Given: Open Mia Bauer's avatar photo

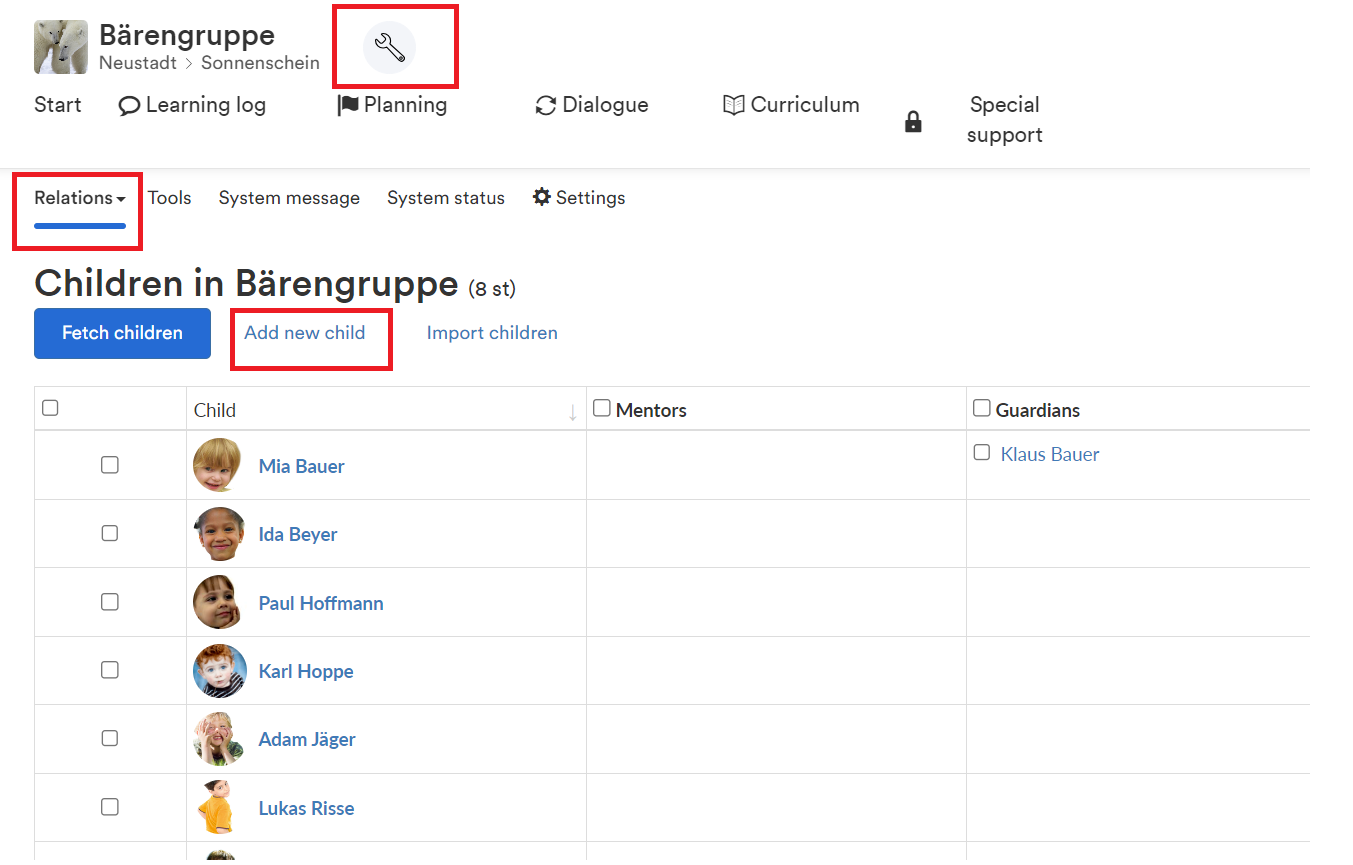Looking at the screenshot, I should (218, 465).
